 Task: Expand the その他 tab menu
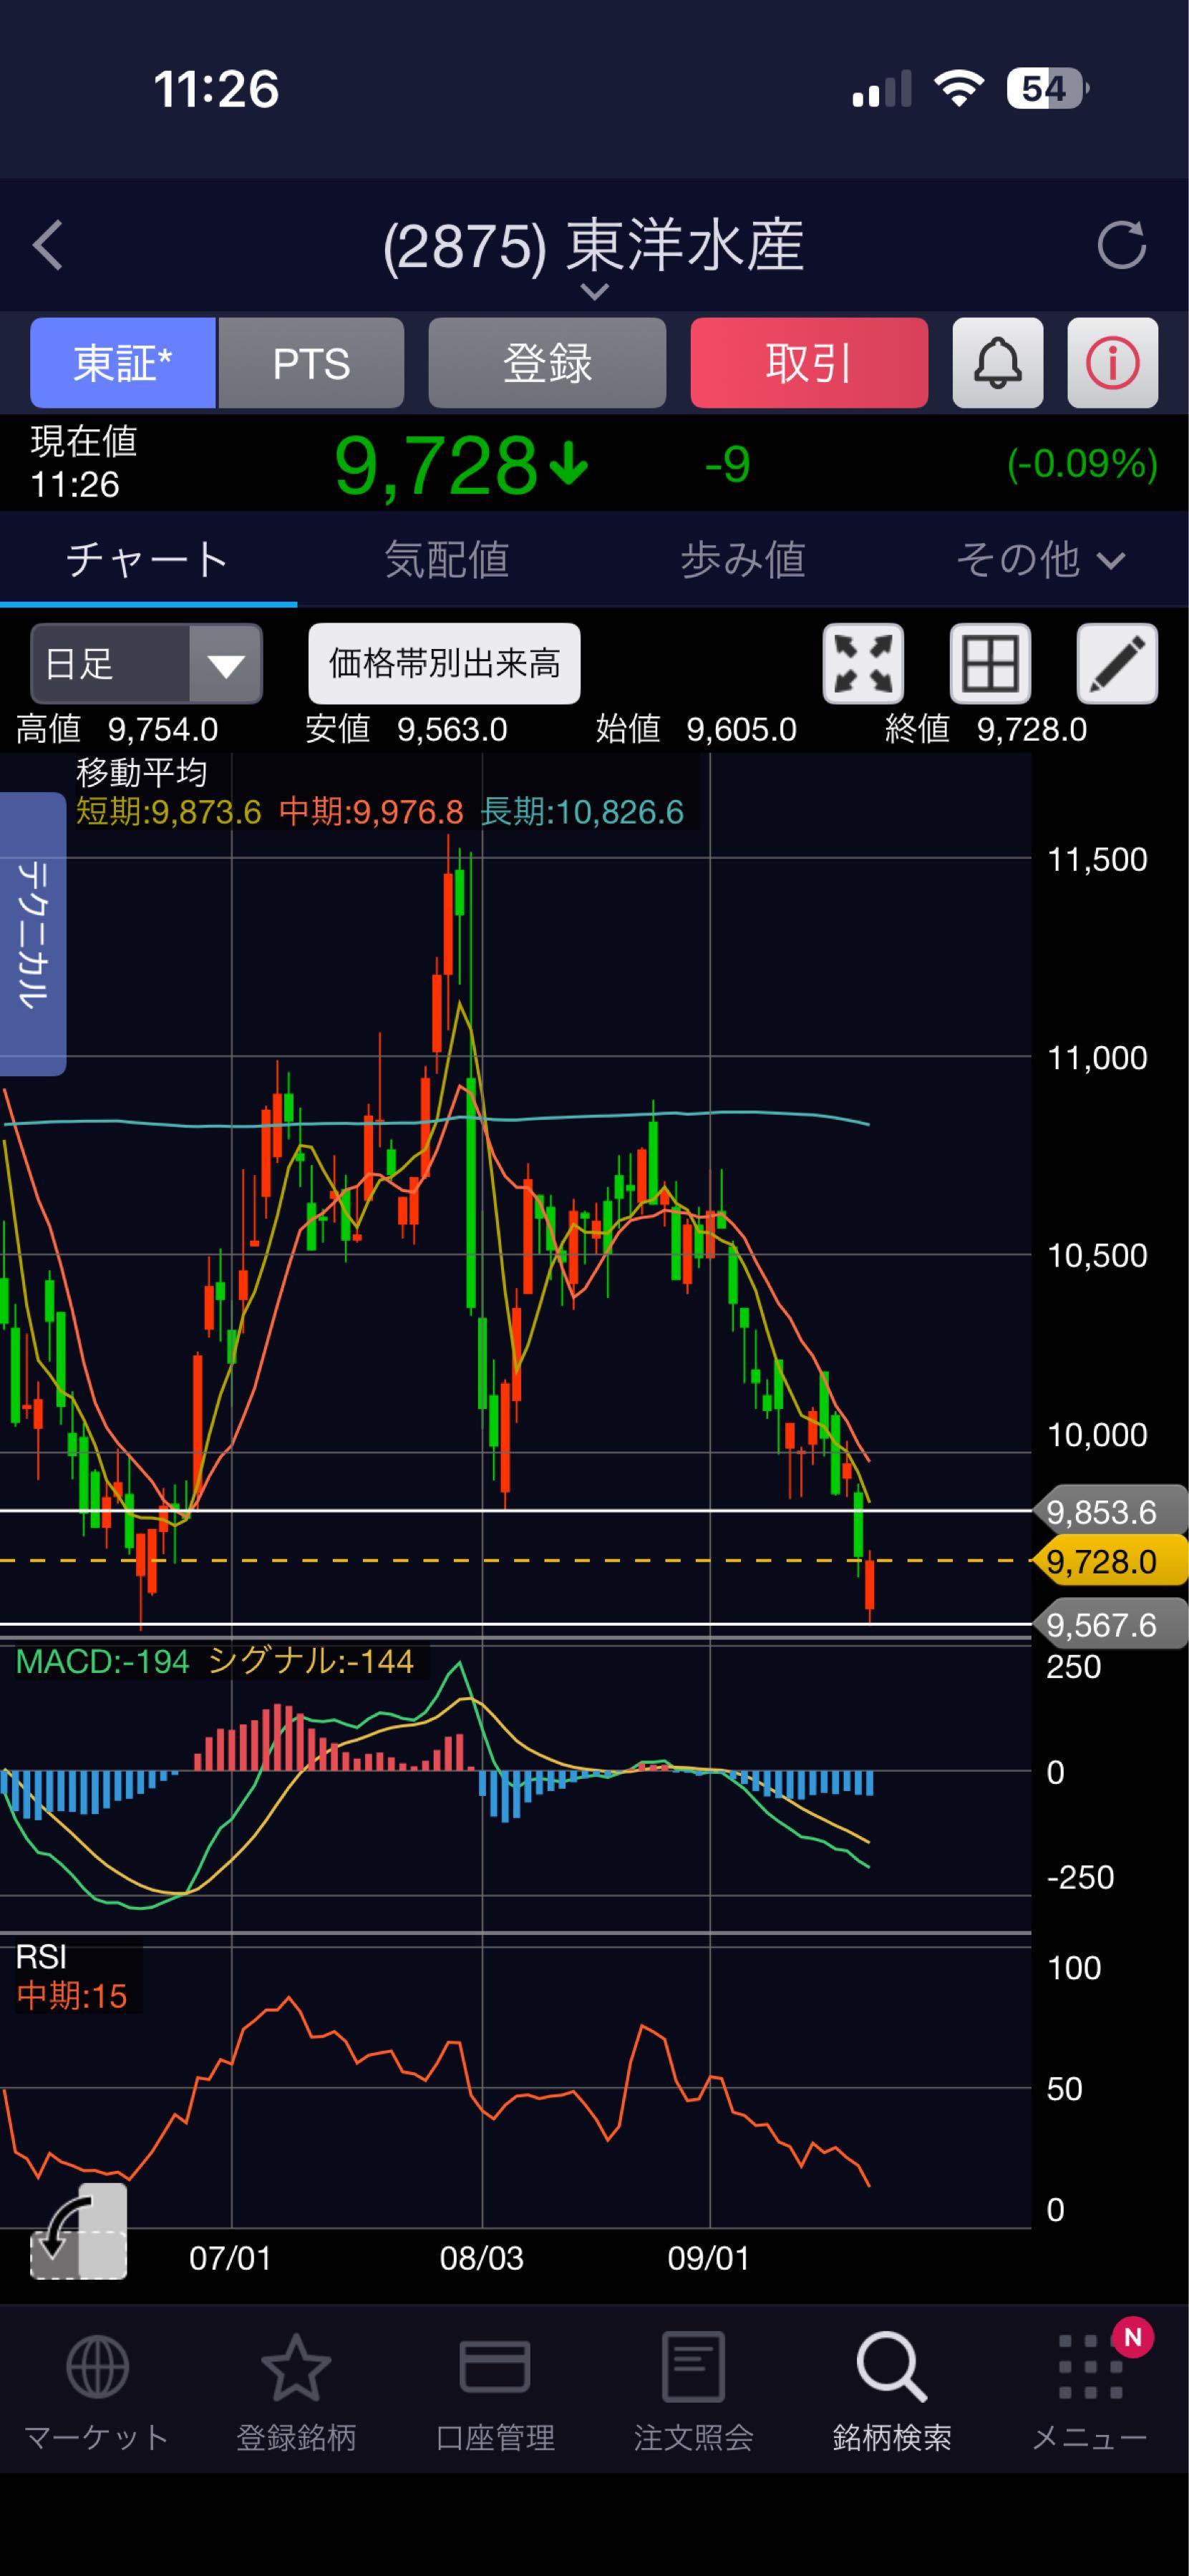(x=1040, y=559)
